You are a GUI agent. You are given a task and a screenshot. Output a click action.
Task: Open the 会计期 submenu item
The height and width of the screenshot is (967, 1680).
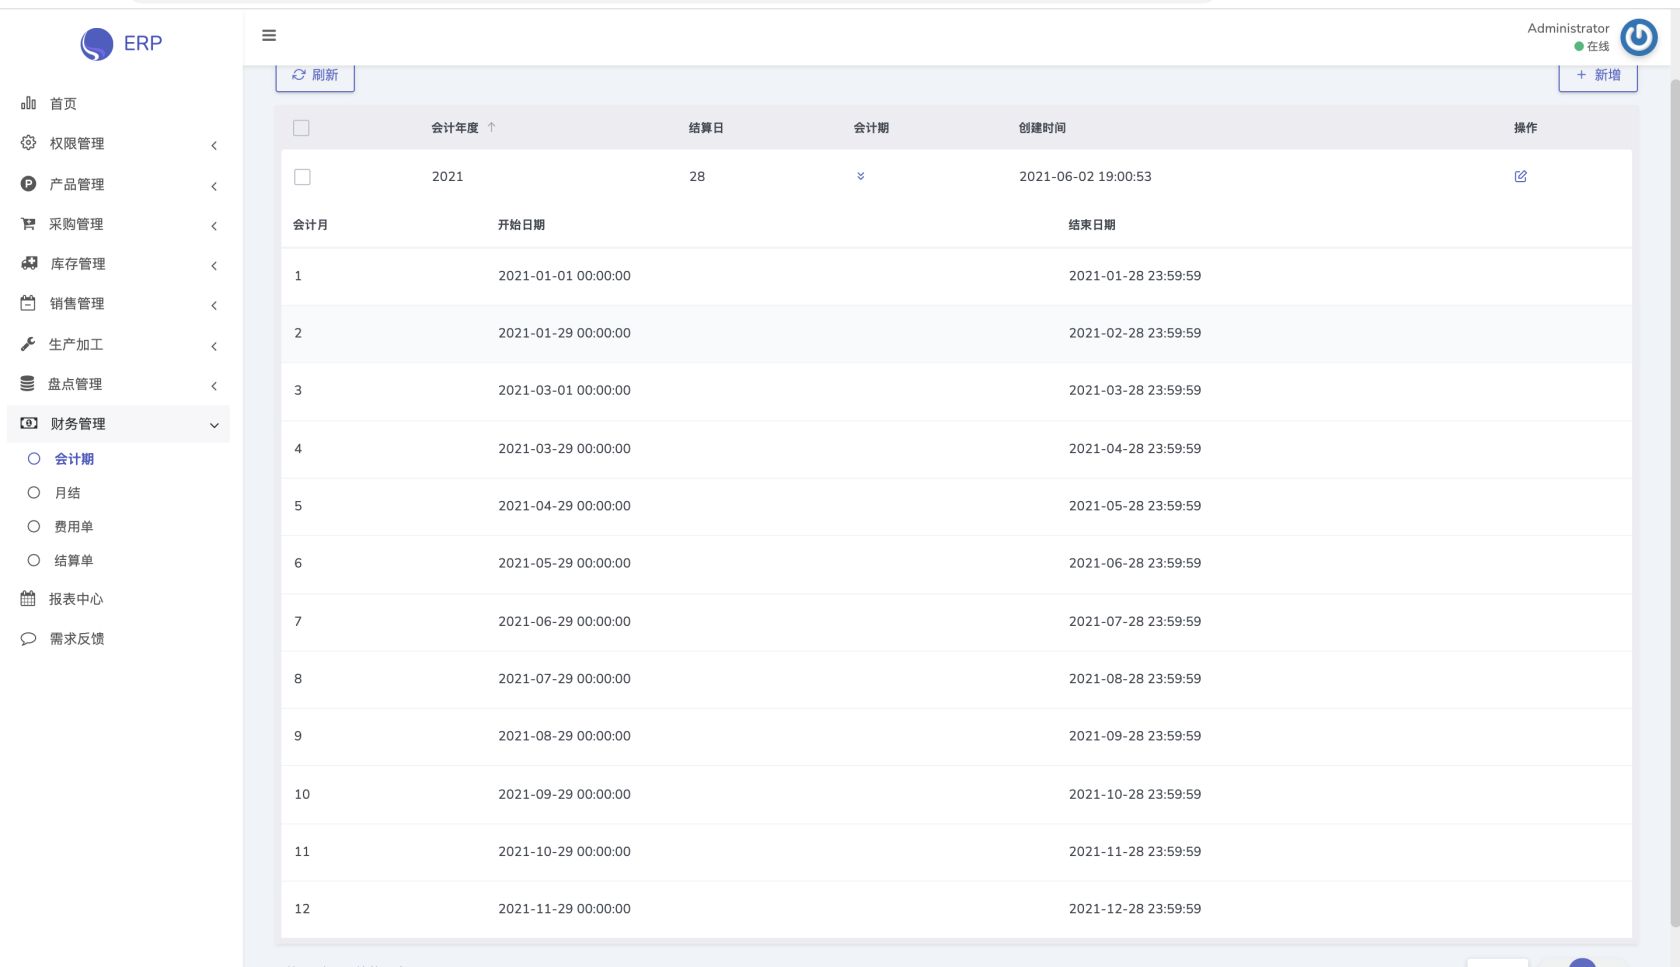[x=74, y=458]
